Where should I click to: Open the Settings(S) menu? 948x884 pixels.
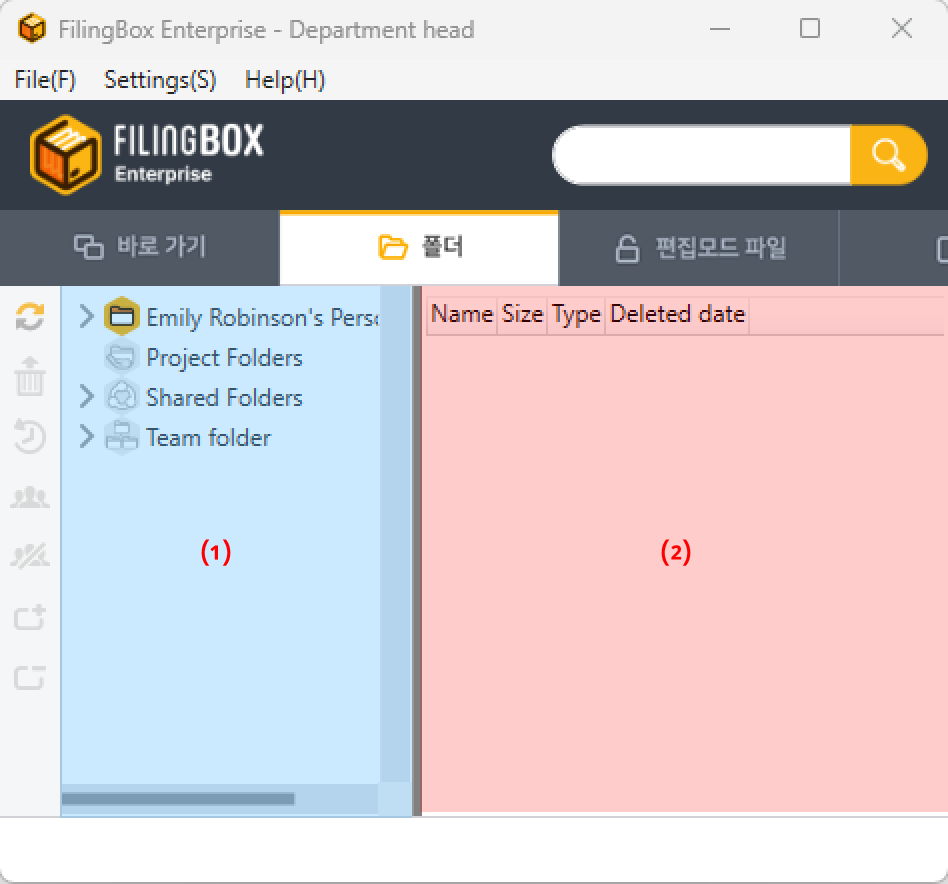point(160,80)
